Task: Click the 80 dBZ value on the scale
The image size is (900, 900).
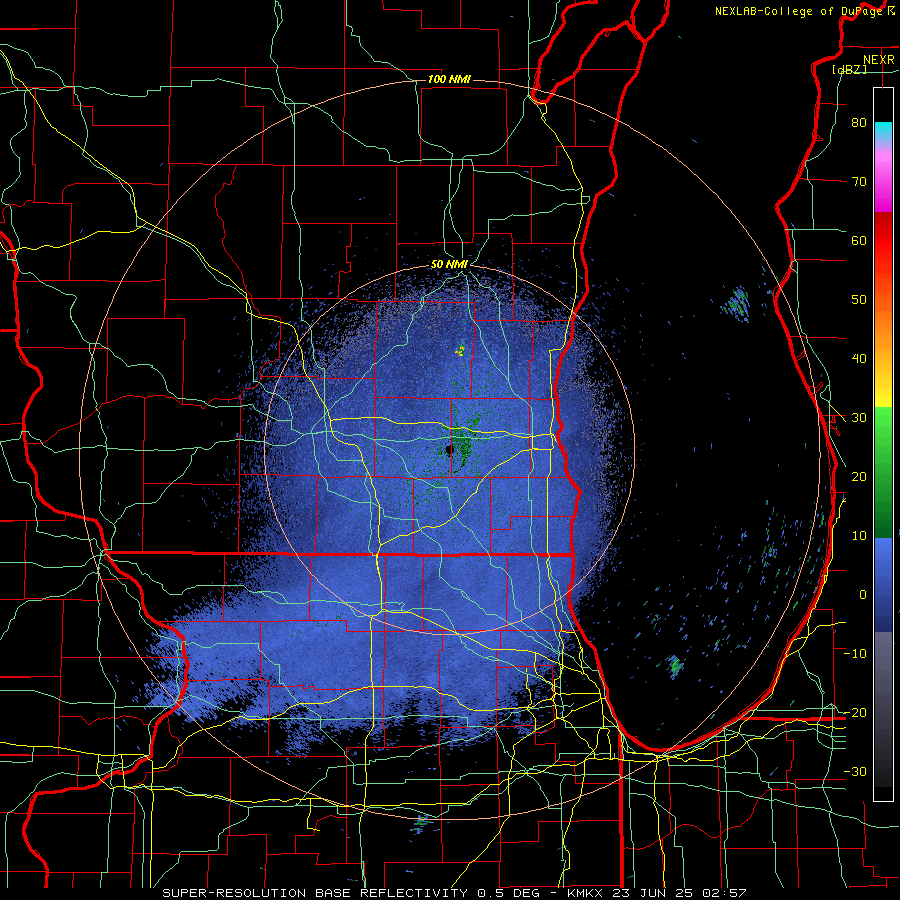Action: tap(859, 122)
